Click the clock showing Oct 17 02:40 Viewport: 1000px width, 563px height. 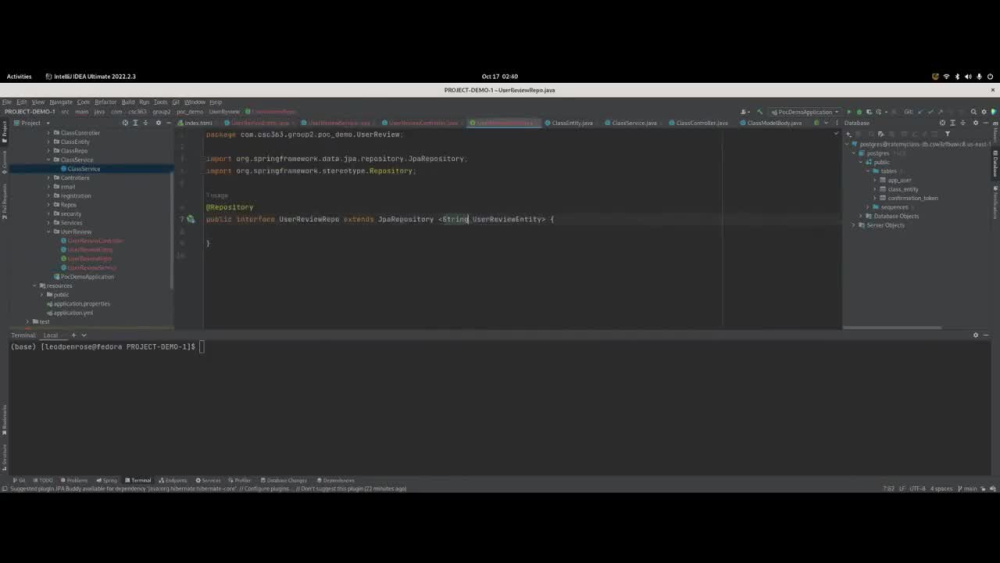(x=500, y=77)
